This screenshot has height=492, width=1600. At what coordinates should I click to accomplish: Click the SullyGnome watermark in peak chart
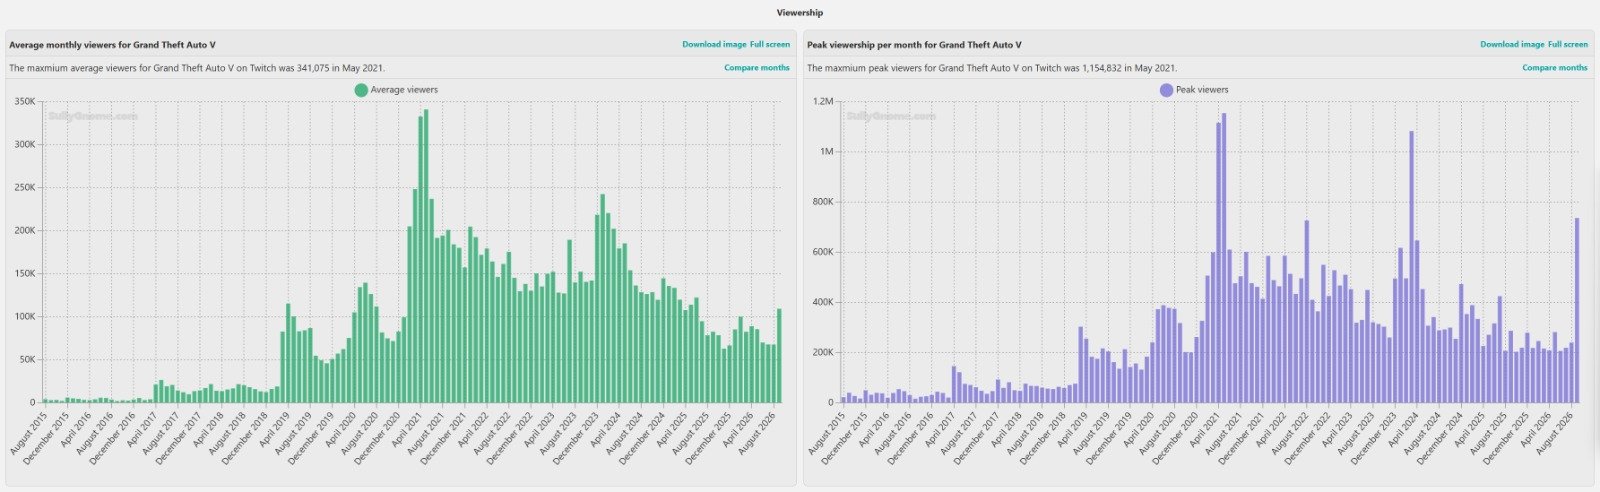(891, 116)
